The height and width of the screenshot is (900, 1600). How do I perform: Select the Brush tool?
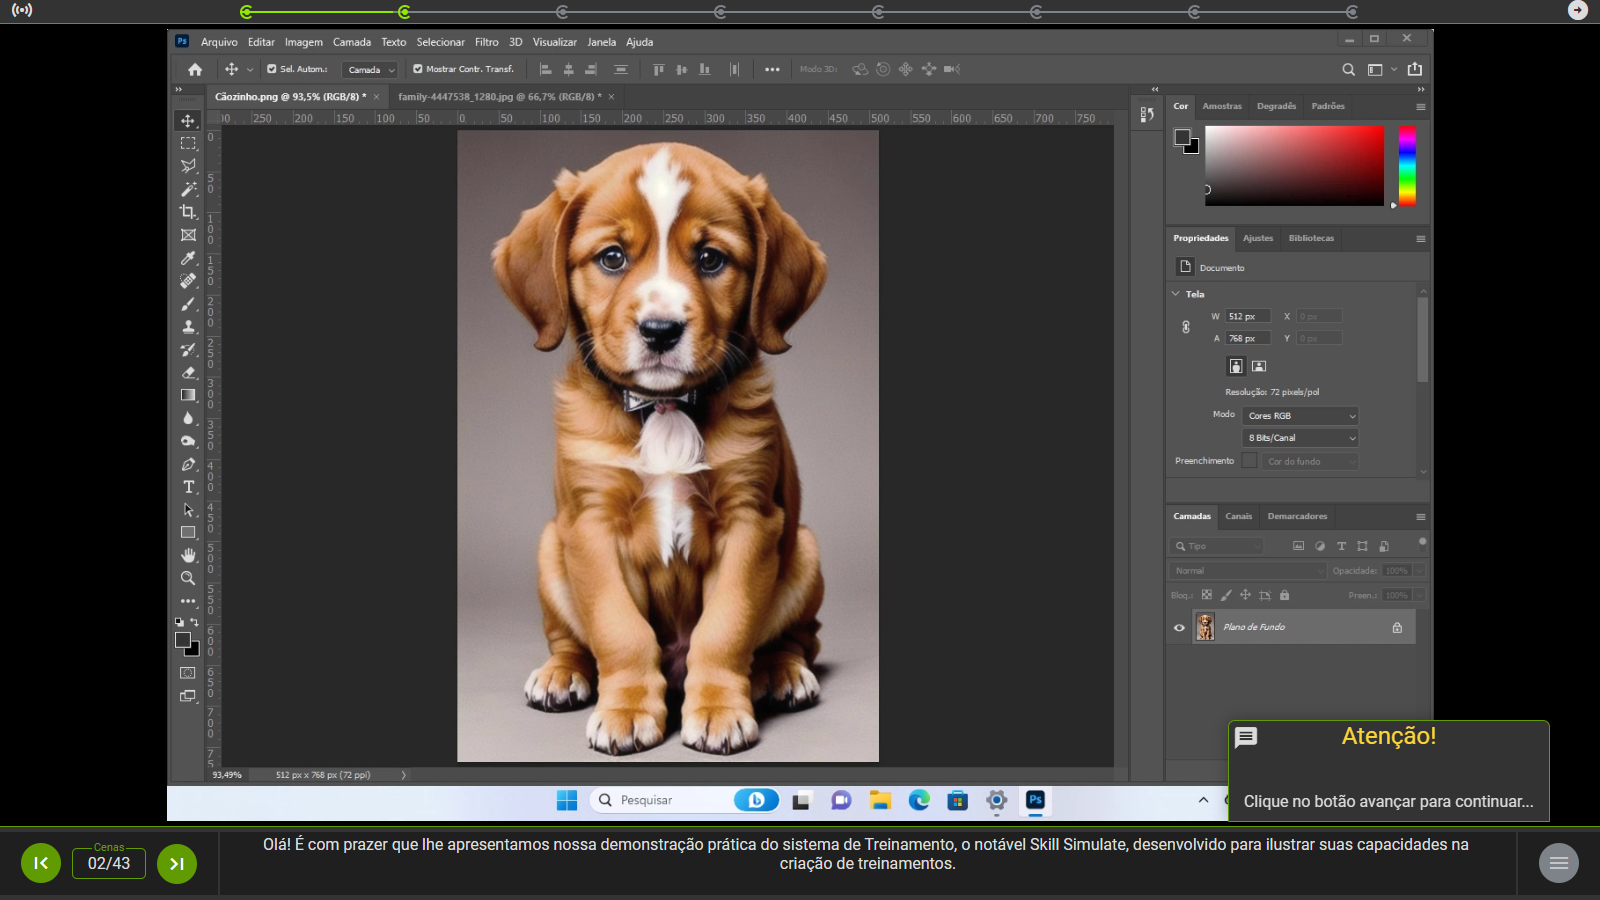[x=188, y=304]
